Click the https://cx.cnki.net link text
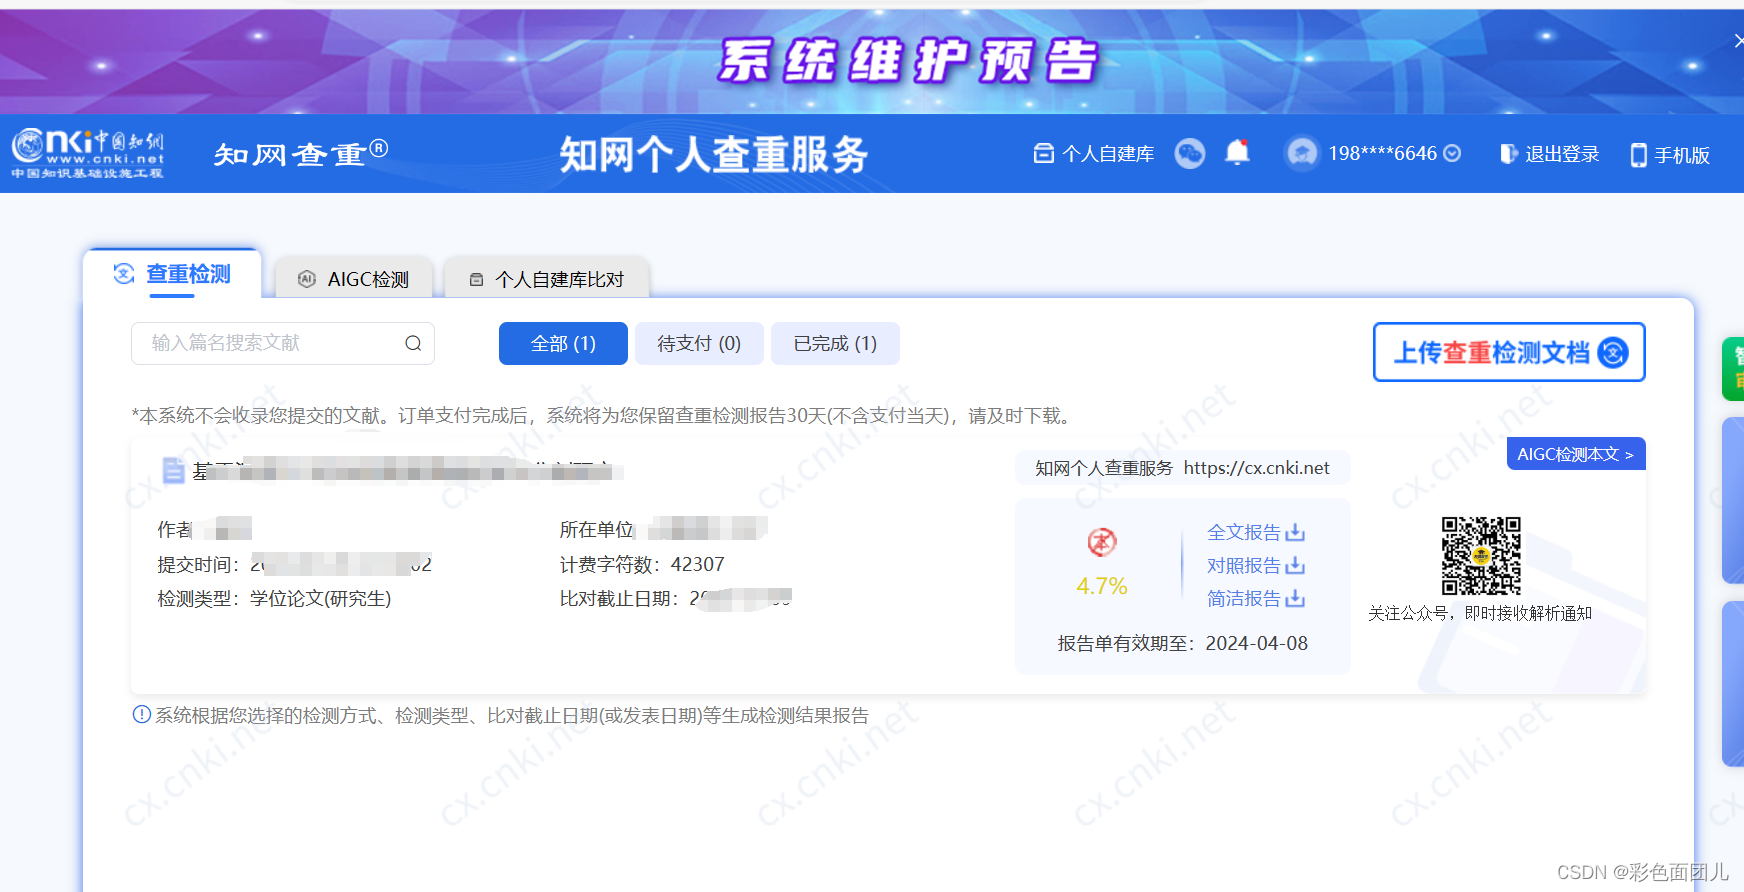The image size is (1744, 892). coord(1257,467)
